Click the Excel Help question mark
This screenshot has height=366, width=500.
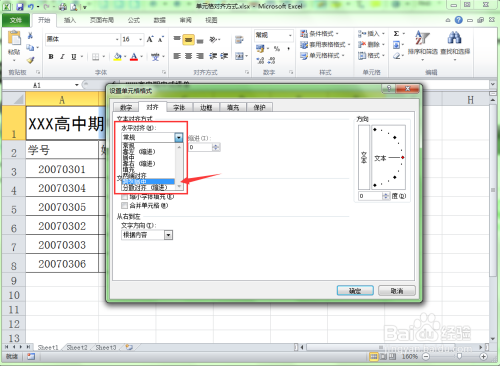tap(459, 20)
